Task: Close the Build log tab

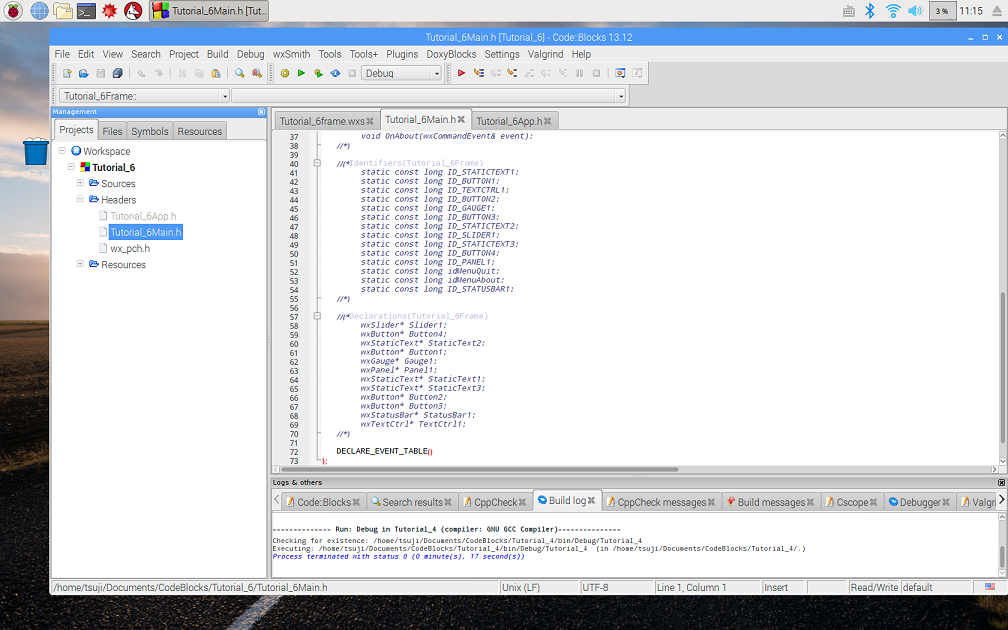Action: point(591,500)
